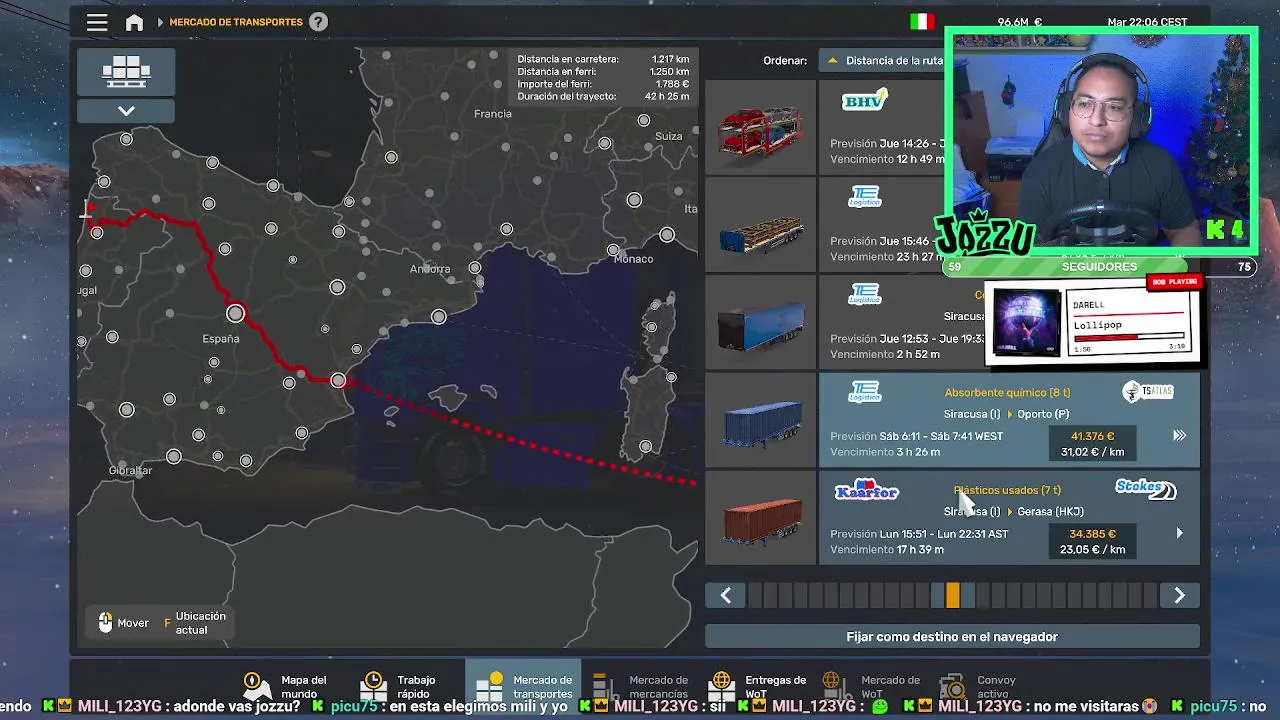The height and width of the screenshot is (720, 1280).
Task: Click the streamer webcam overlay
Action: point(1101,140)
